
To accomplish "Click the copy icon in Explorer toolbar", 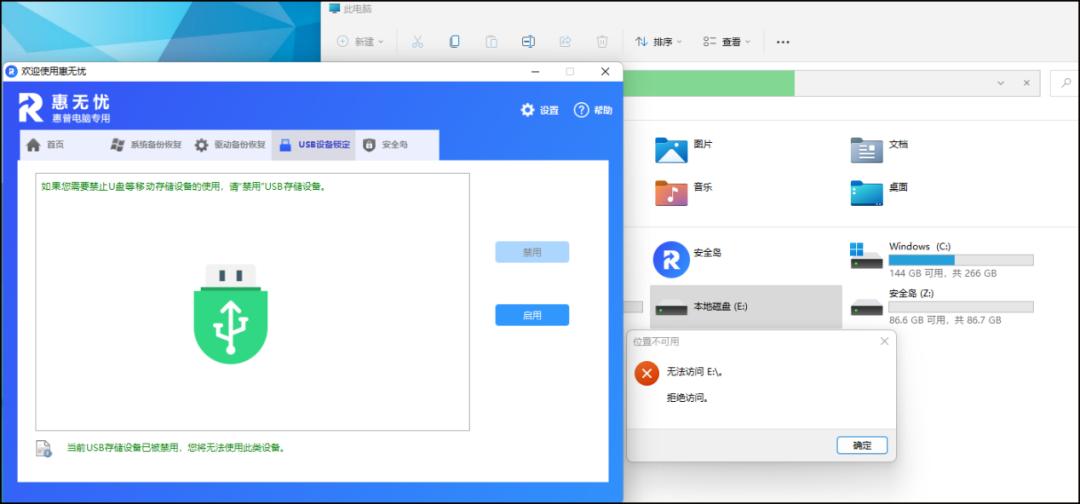I will [x=454, y=42].
